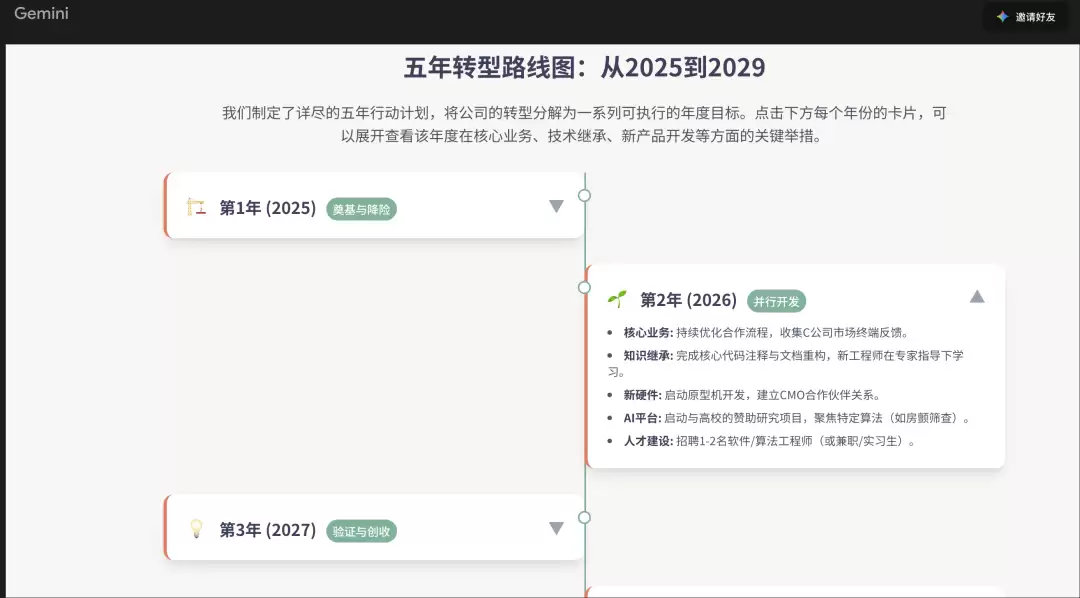
Task: Click the sparkle icon beside 邀请好友
Action: [1002, 17]
